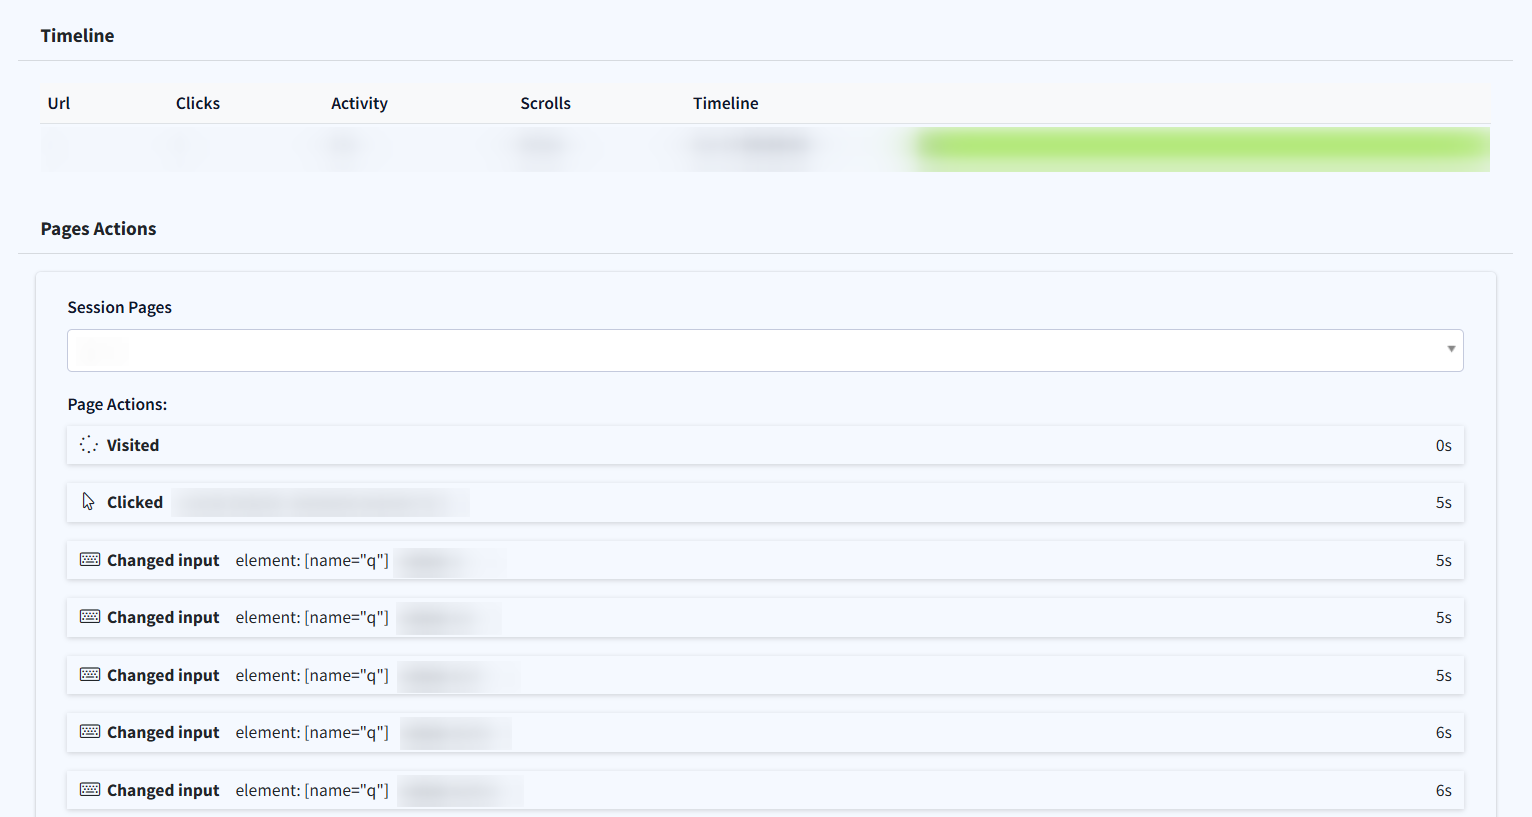Click keyboard icon of first Changed input row

[90, 560]
